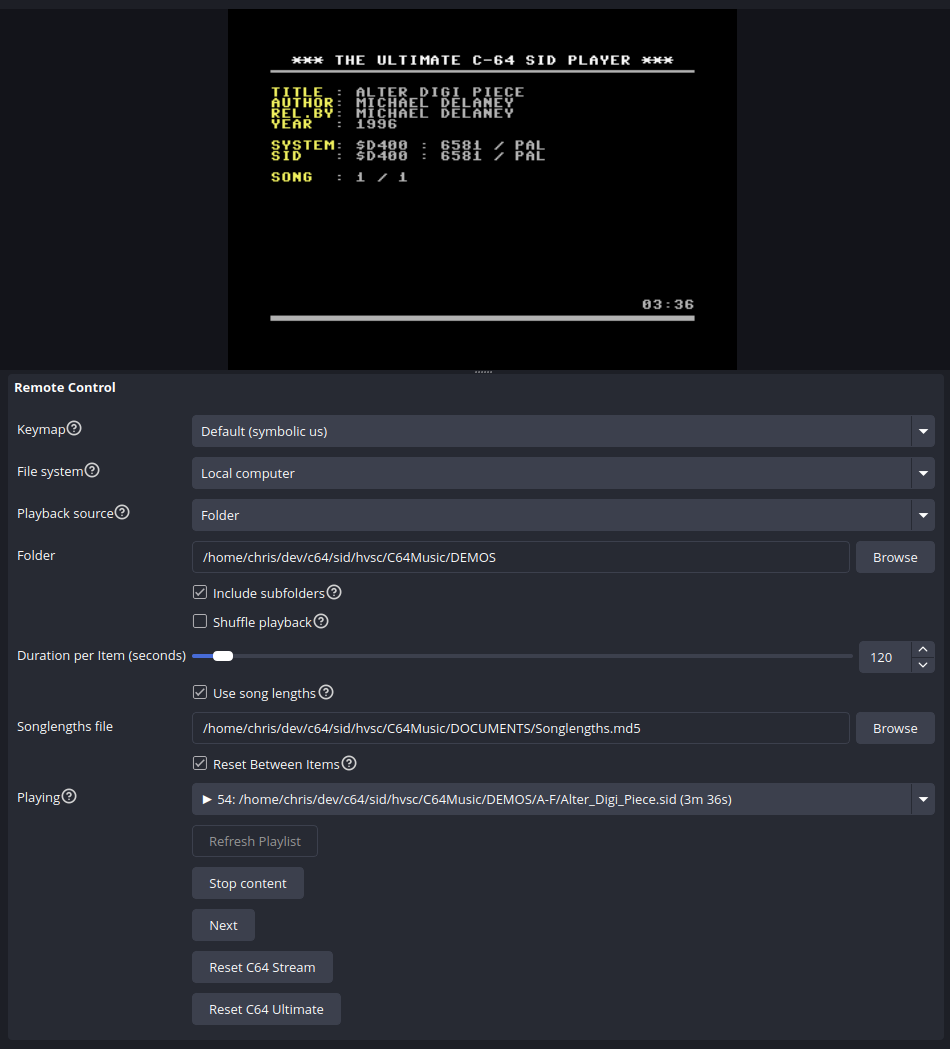The image size is (950, 1049).
Task: Open the Keymap help tooltip icon
Action: tap(74, 428)
